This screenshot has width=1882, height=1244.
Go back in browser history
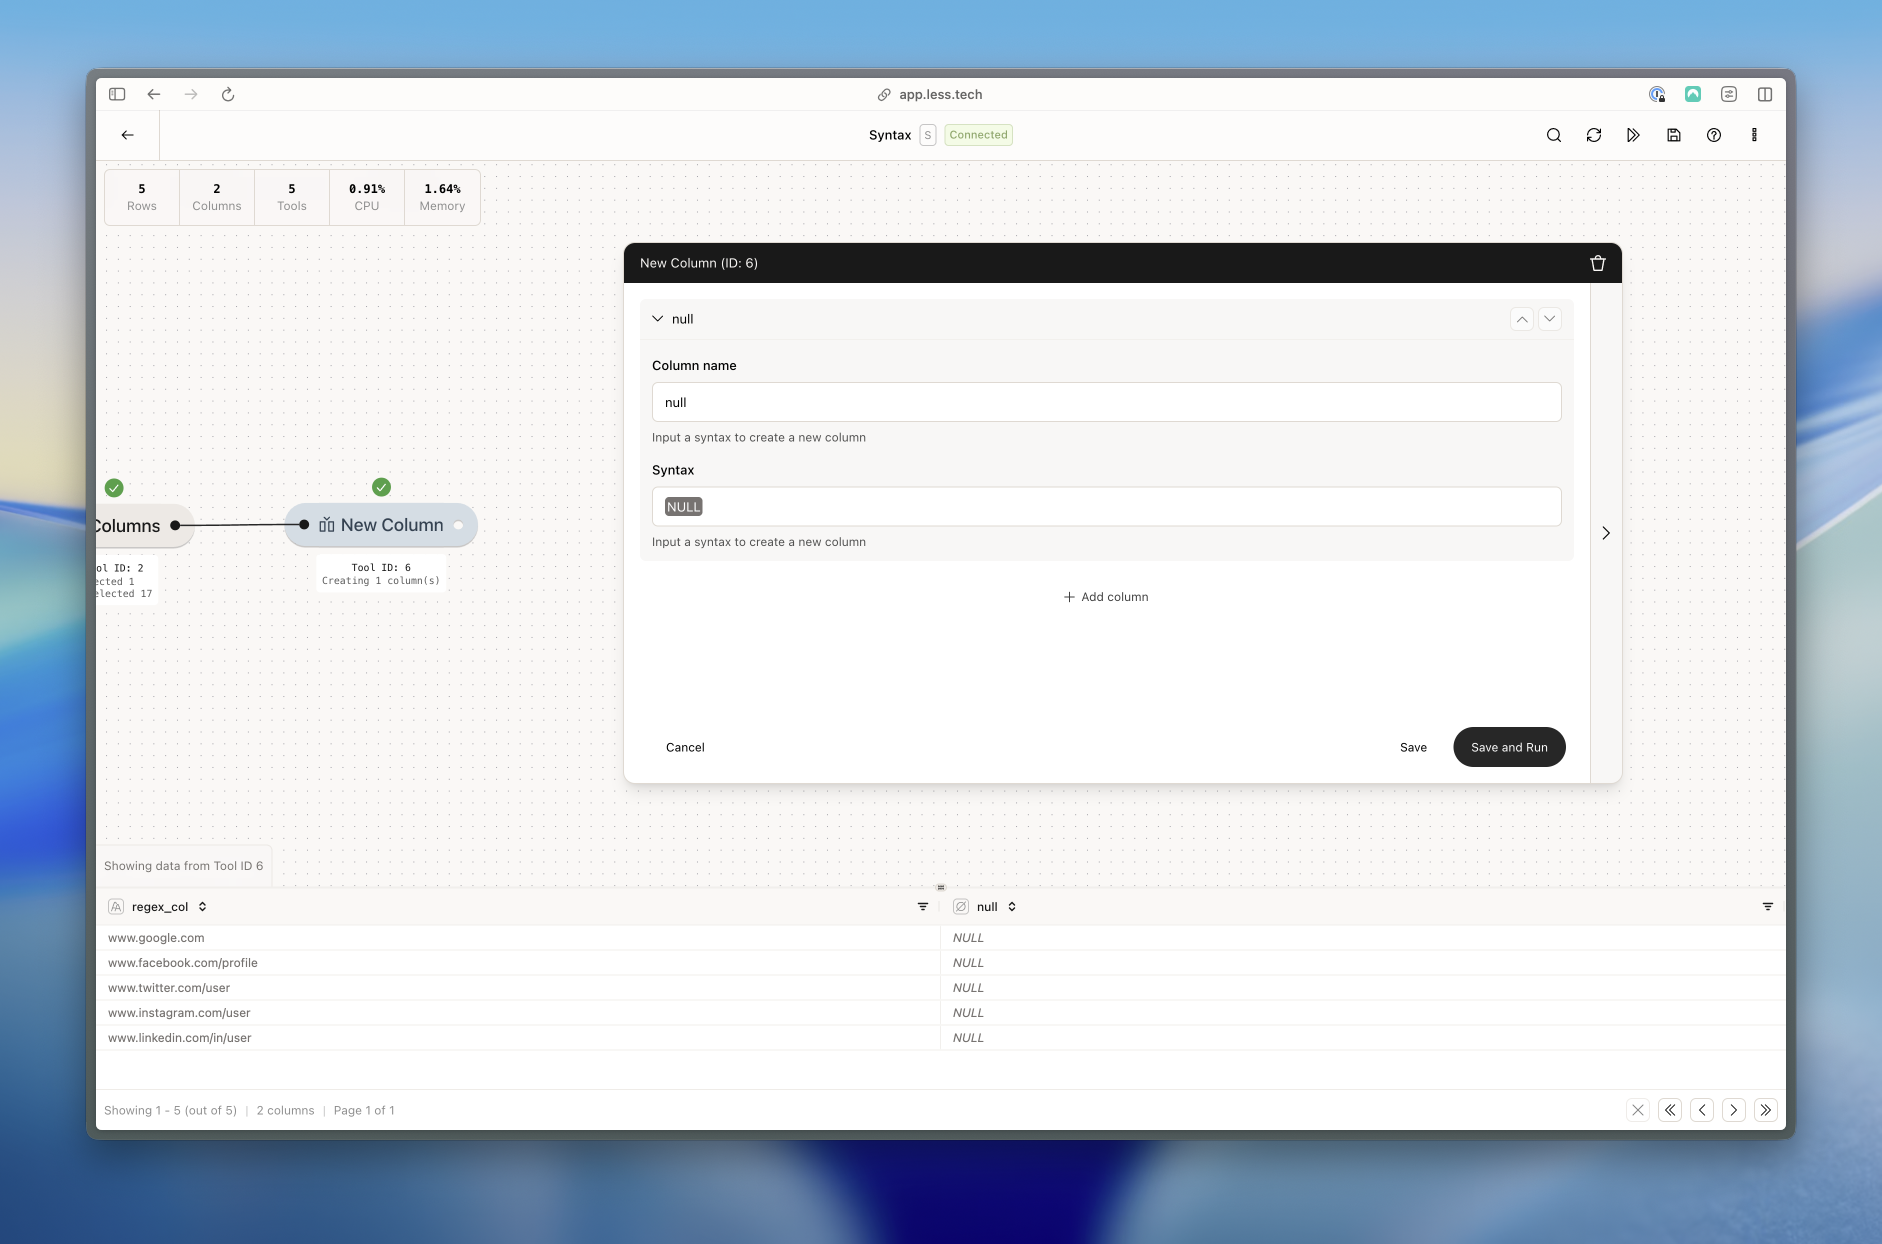click(154, 94)
